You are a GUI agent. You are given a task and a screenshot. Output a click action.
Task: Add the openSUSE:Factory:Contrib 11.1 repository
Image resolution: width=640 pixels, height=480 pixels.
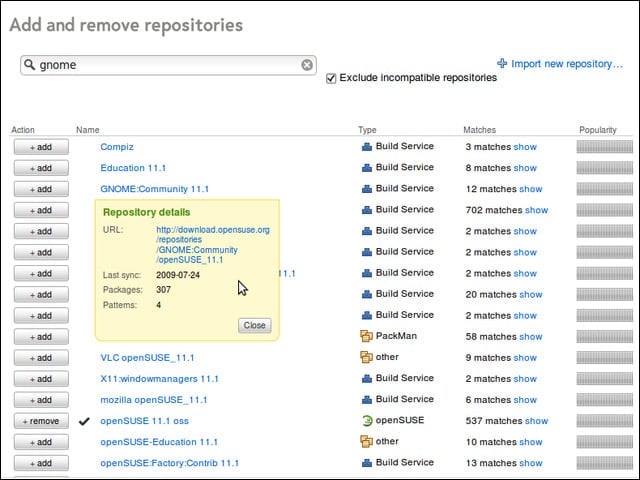click(x=41, y=463)
